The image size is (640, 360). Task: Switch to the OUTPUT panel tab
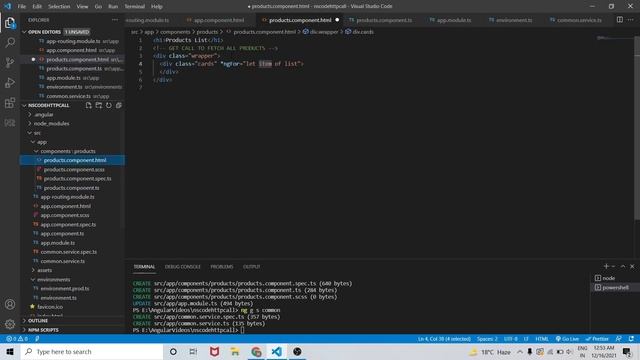(x=251, y=267)
